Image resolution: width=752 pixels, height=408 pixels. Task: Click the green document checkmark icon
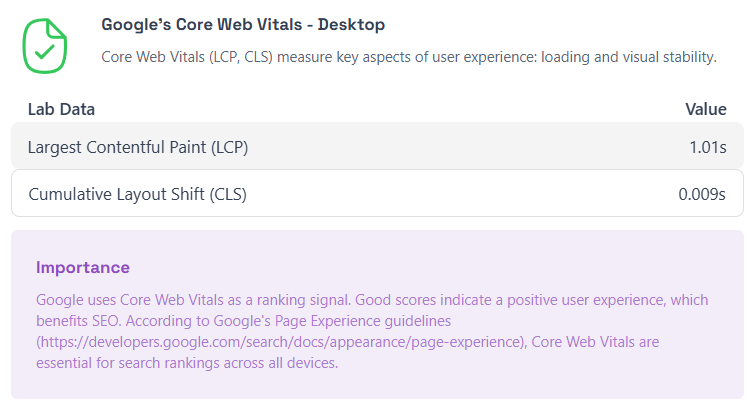click(45, 46)
